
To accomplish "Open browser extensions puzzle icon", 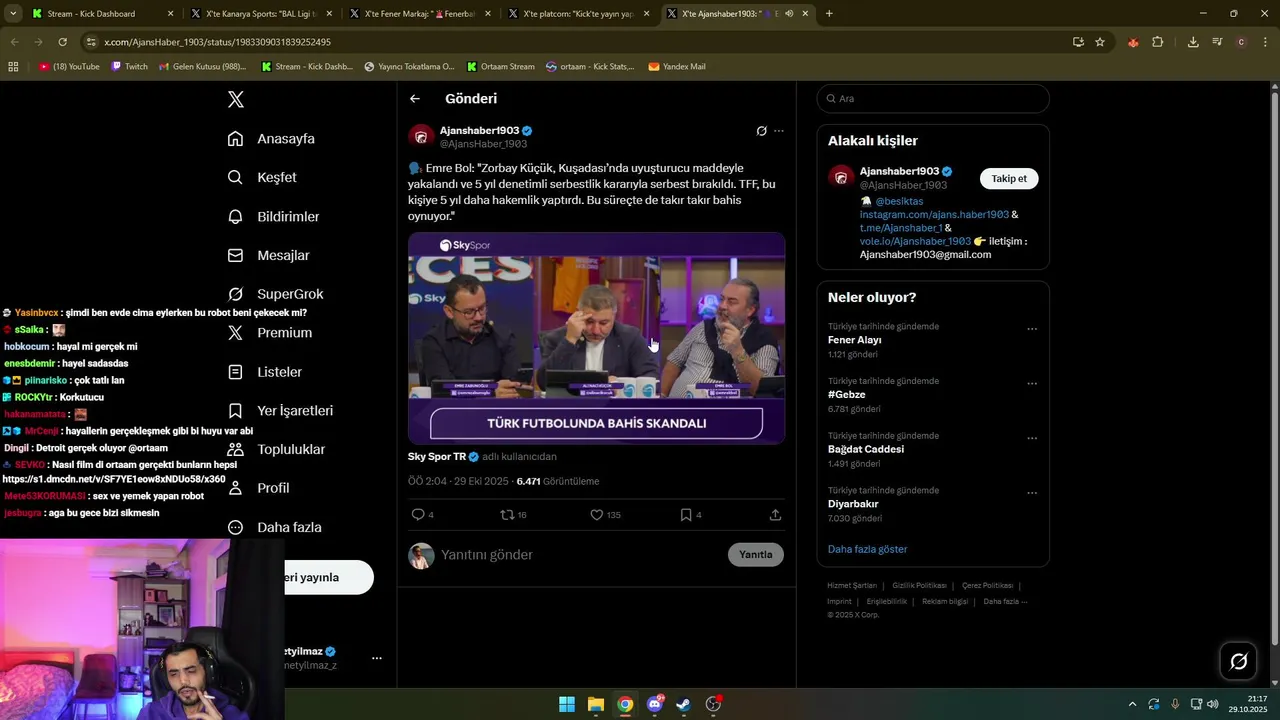I will pyautogui.click(x=1158, y=42).
